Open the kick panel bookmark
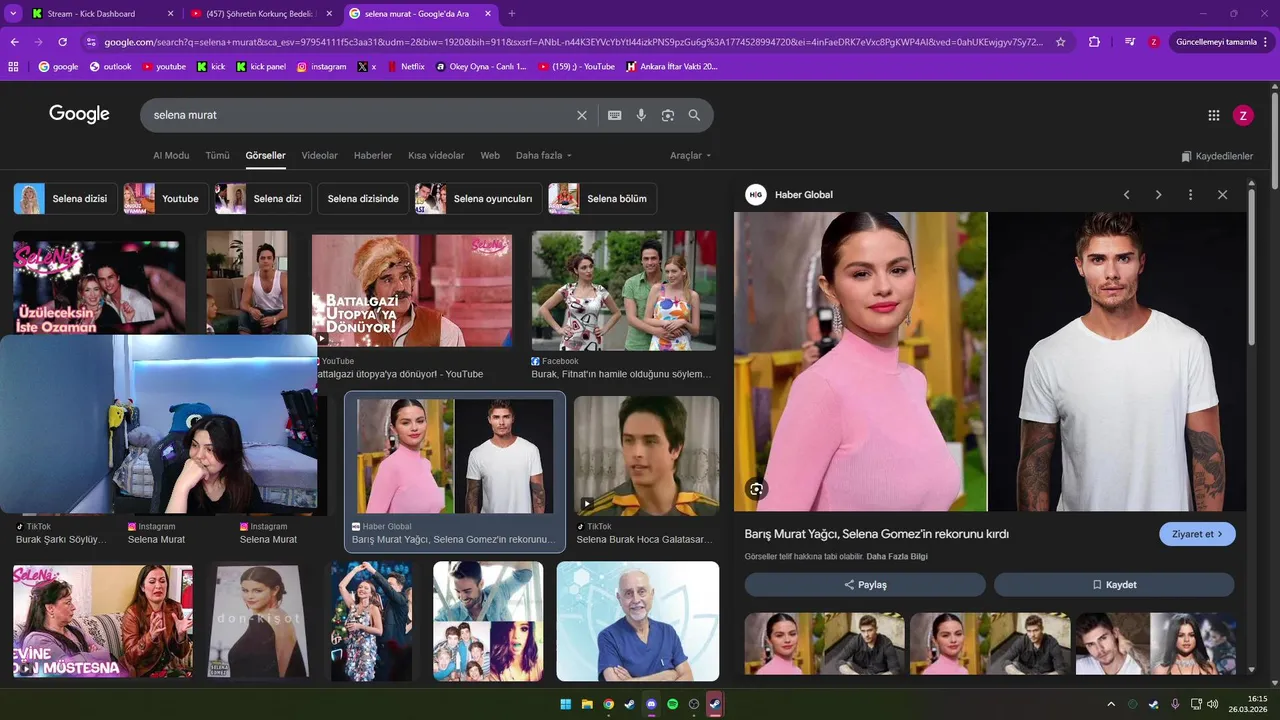The width and height of the screenshot is (1280, 720). 261,67
